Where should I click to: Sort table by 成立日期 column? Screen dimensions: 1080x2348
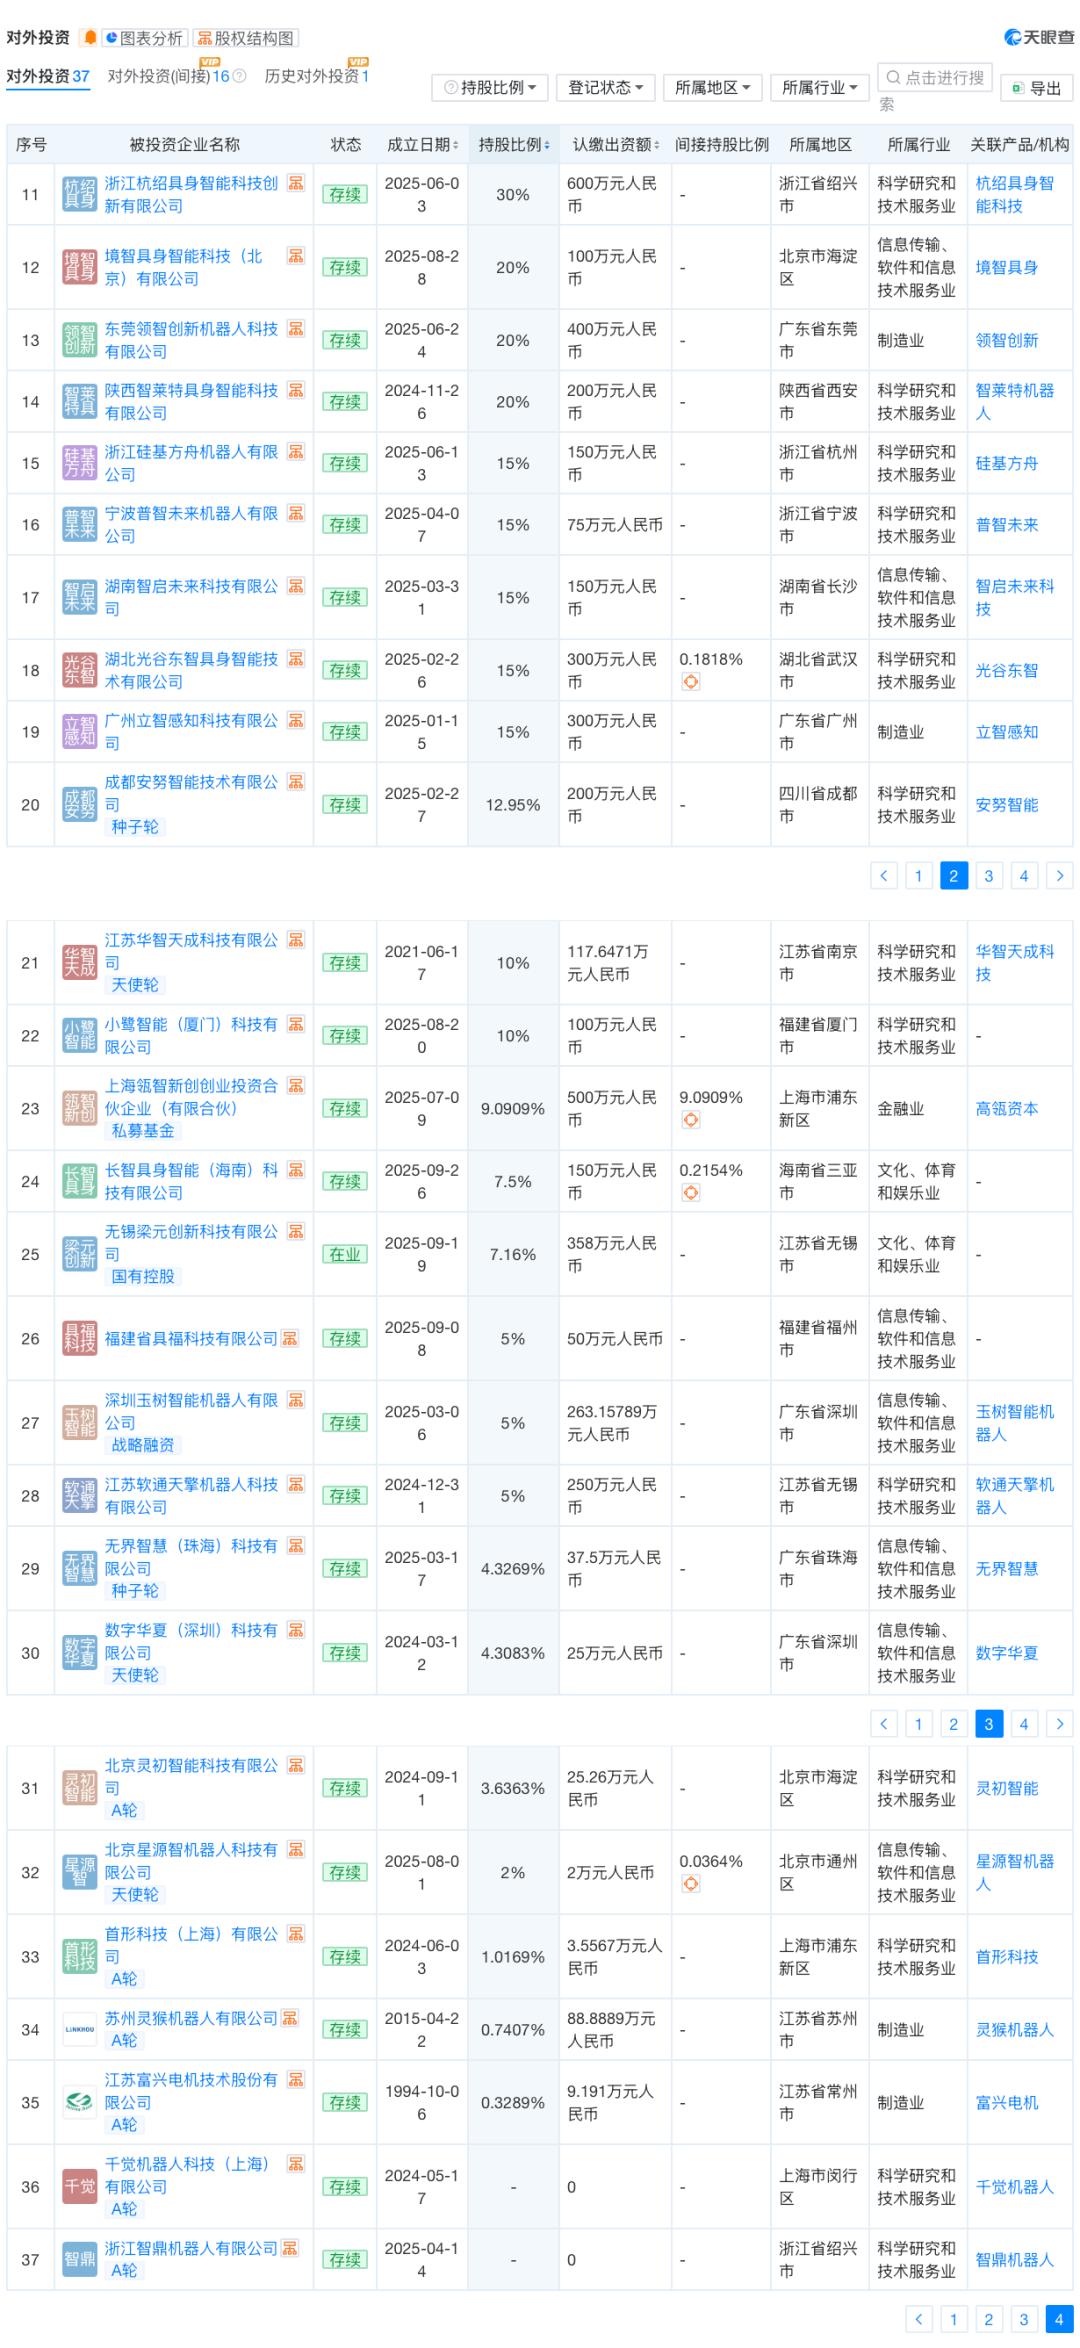pyautogui.click(x=423, y=145)
